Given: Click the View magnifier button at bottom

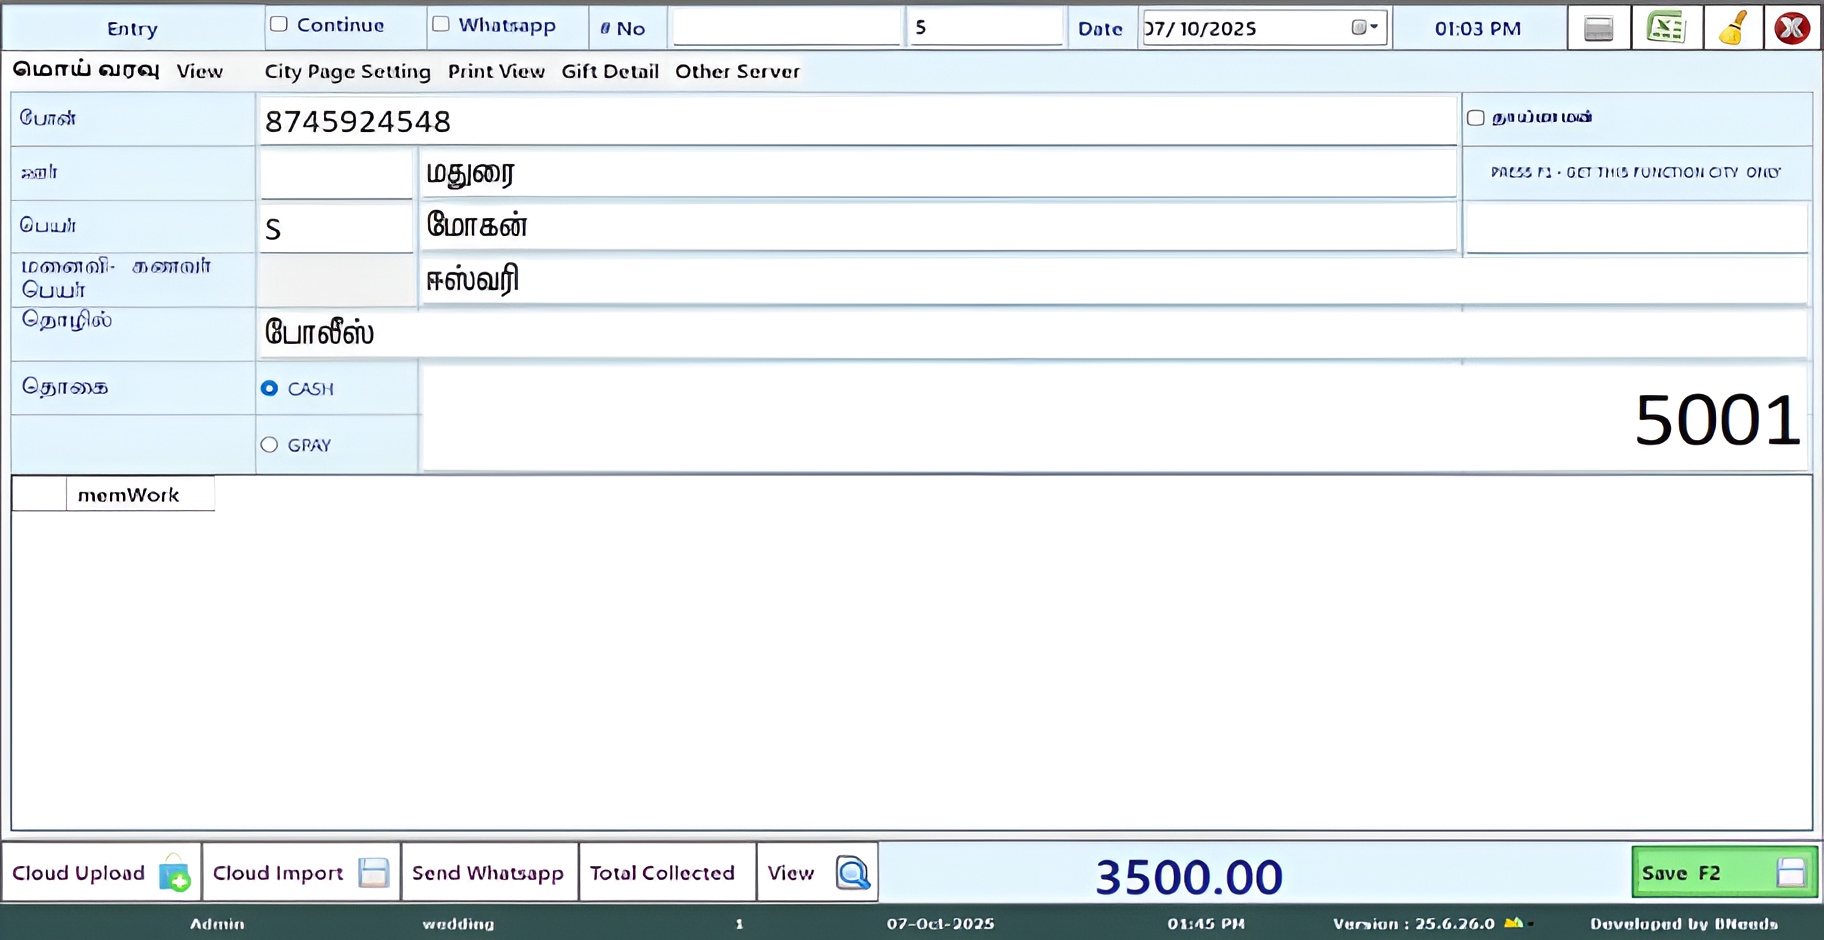Looking at the screenshot, I should click(817, 873).
